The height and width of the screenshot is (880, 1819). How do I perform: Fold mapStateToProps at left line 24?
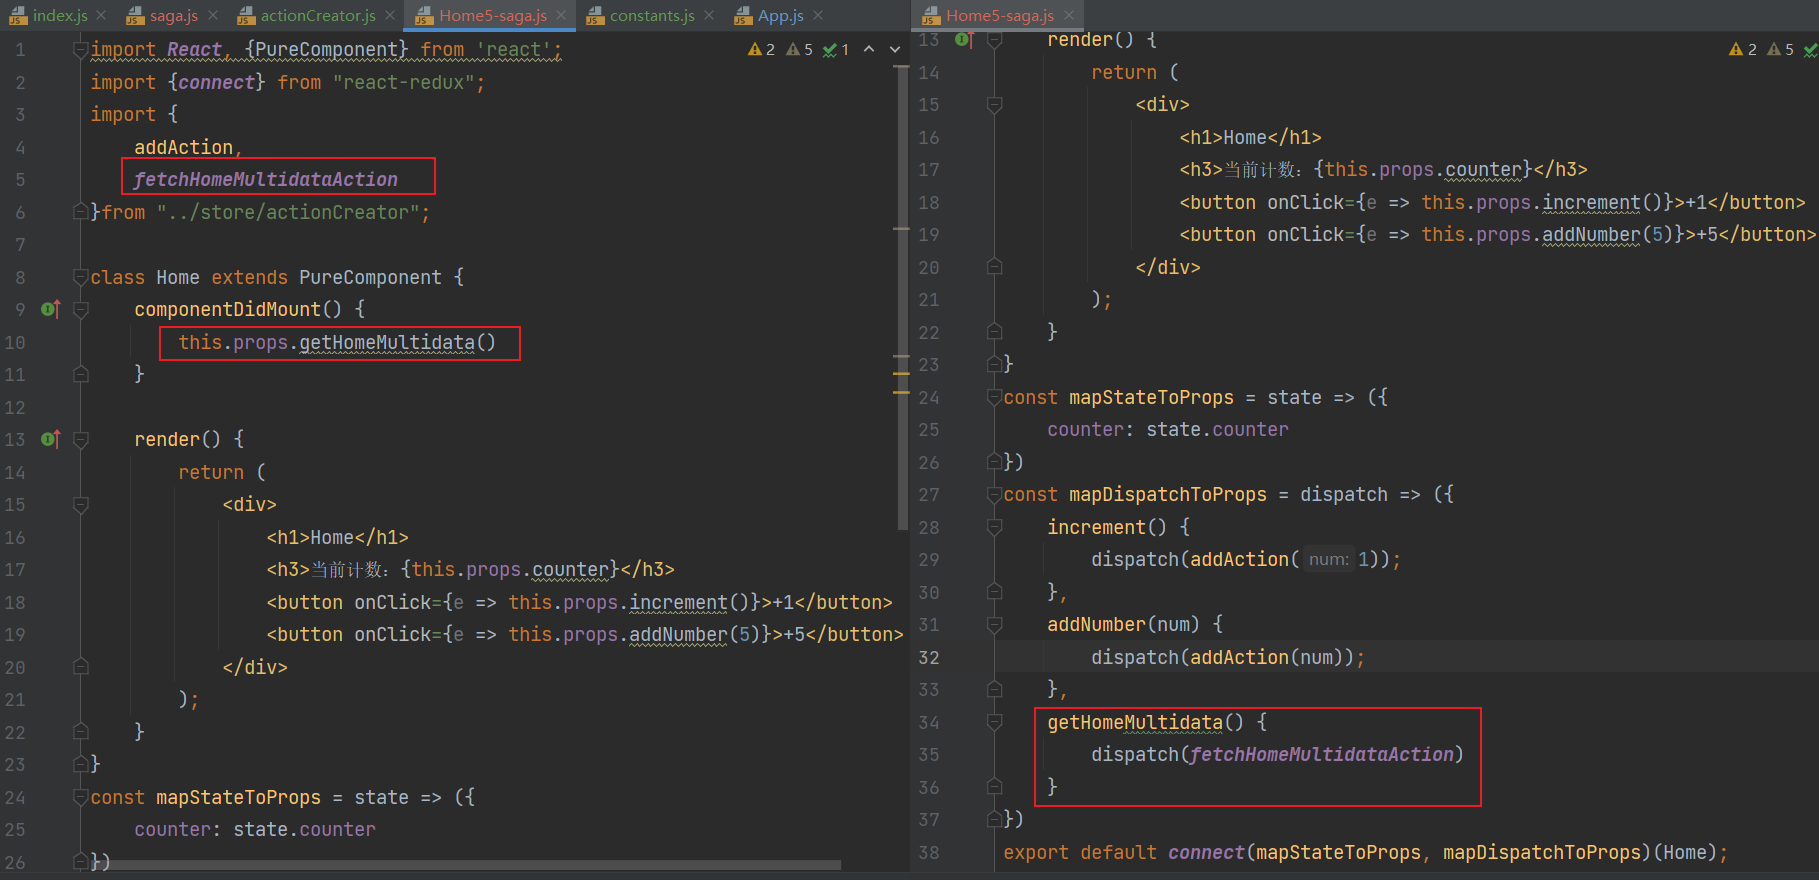pyautogui.click(x=81, y=797)
